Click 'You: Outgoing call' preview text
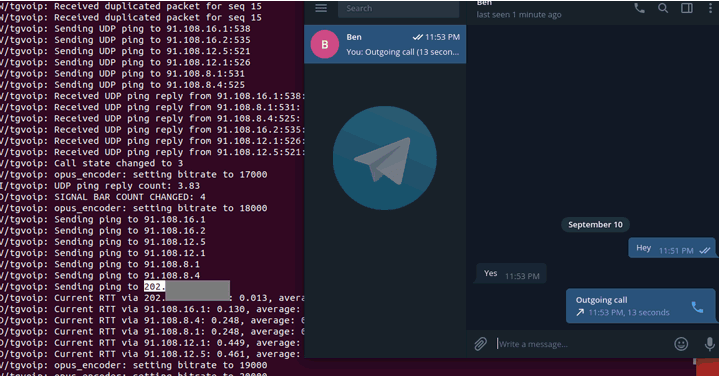 (402, 52)
